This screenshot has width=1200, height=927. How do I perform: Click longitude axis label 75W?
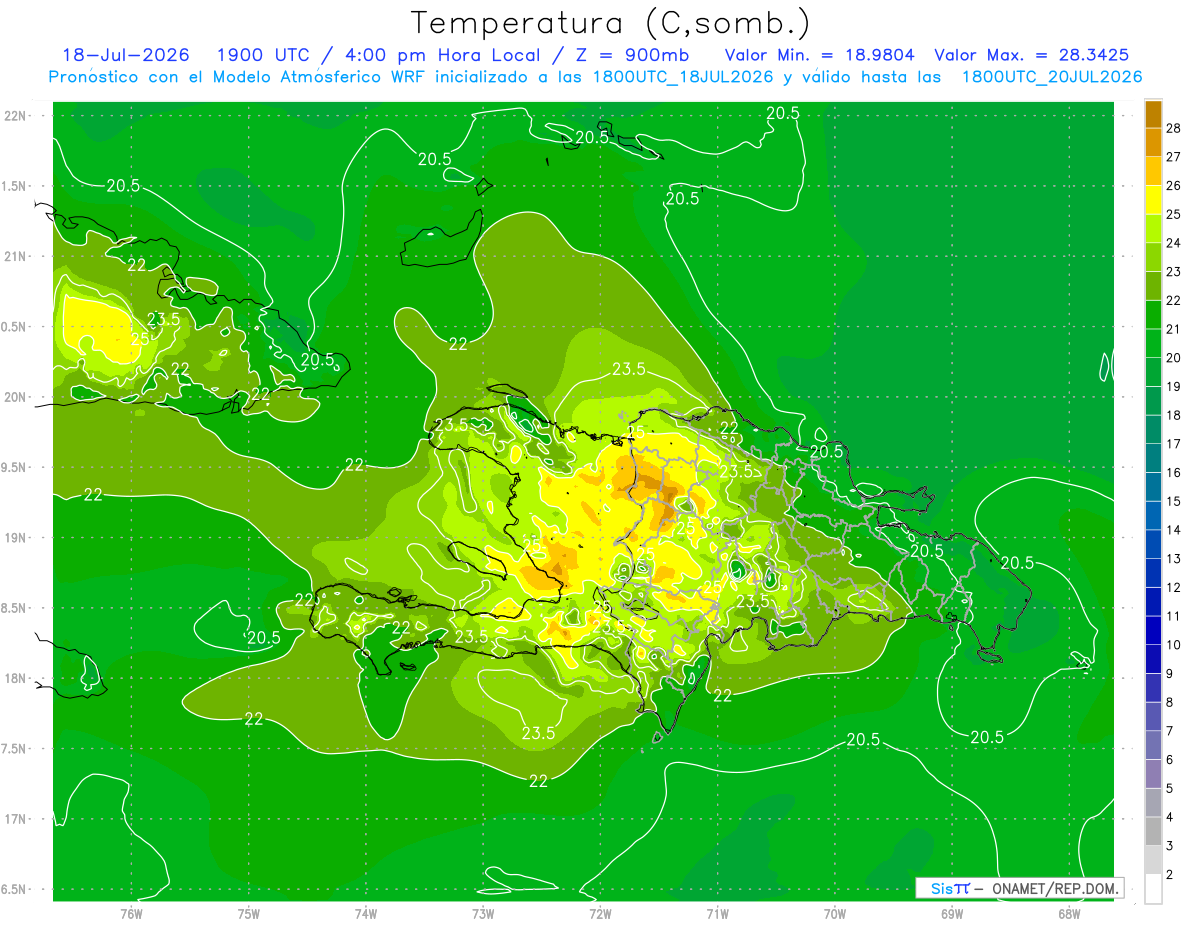click(x=249, y=913)
